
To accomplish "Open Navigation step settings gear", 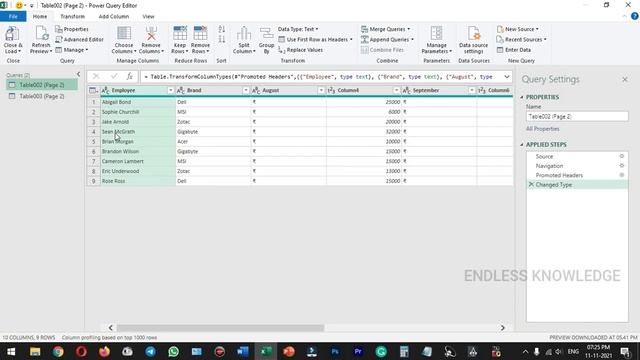I will point(622,166).
